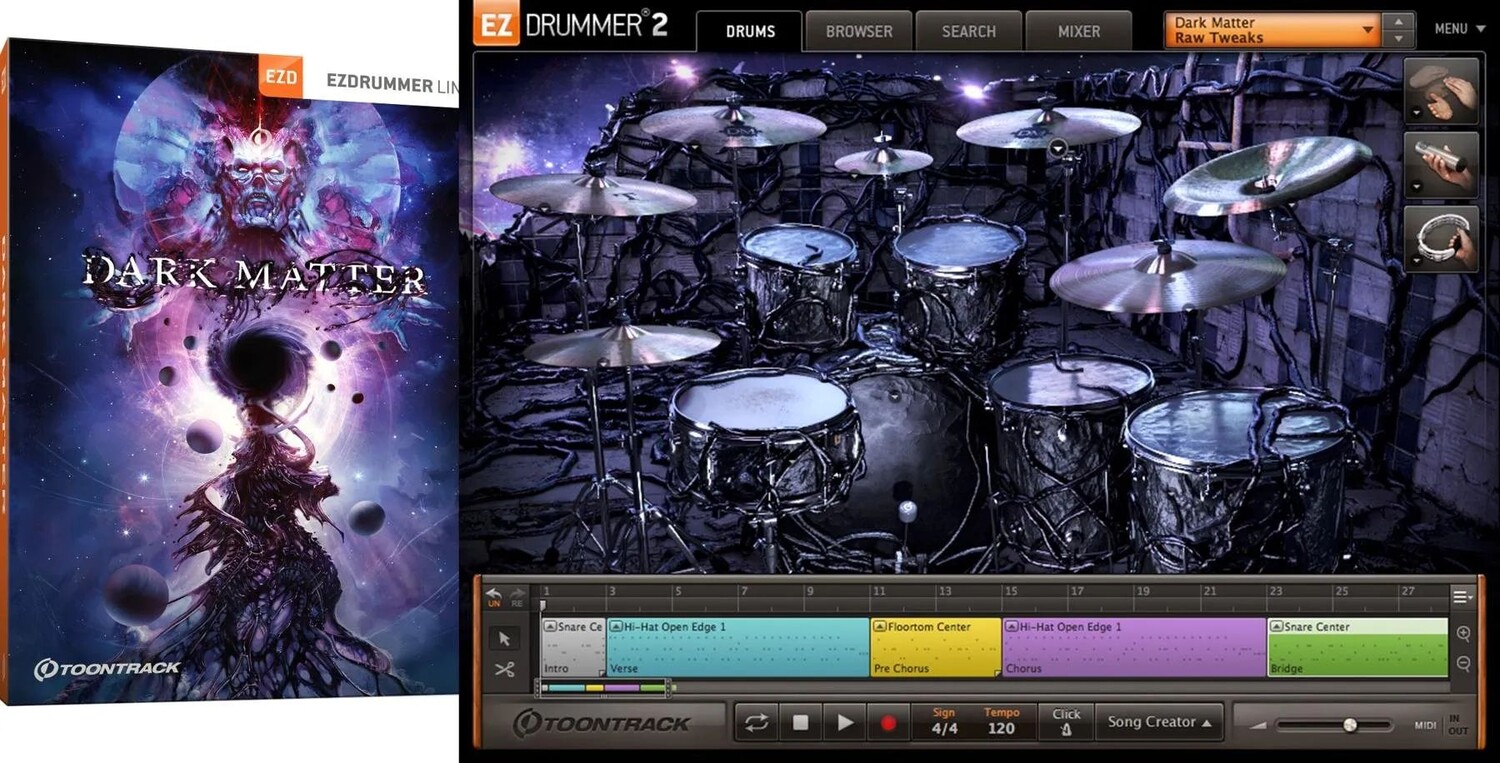This screenshot has height=763, width=1500.
Task: Open the Song Creator panel
Action: pyautogui.click(x=1159, y=722)
